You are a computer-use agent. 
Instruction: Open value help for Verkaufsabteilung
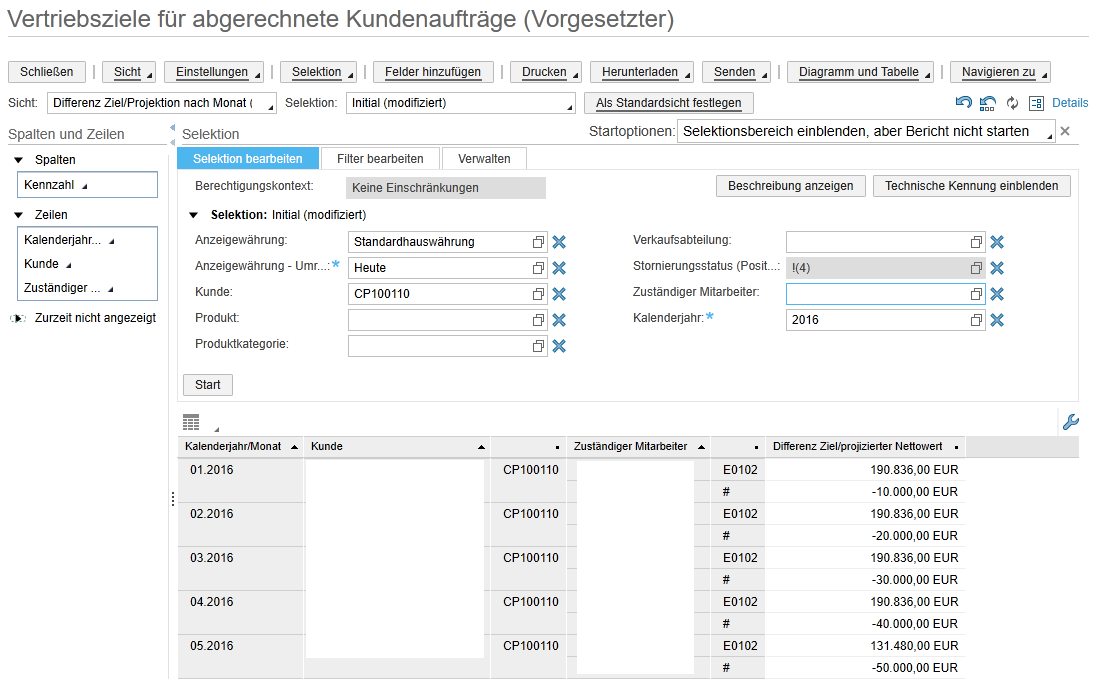[976, 242]
